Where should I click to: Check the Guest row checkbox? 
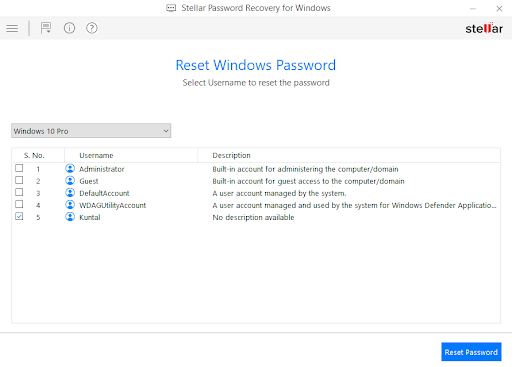click(x=19, y=180)
